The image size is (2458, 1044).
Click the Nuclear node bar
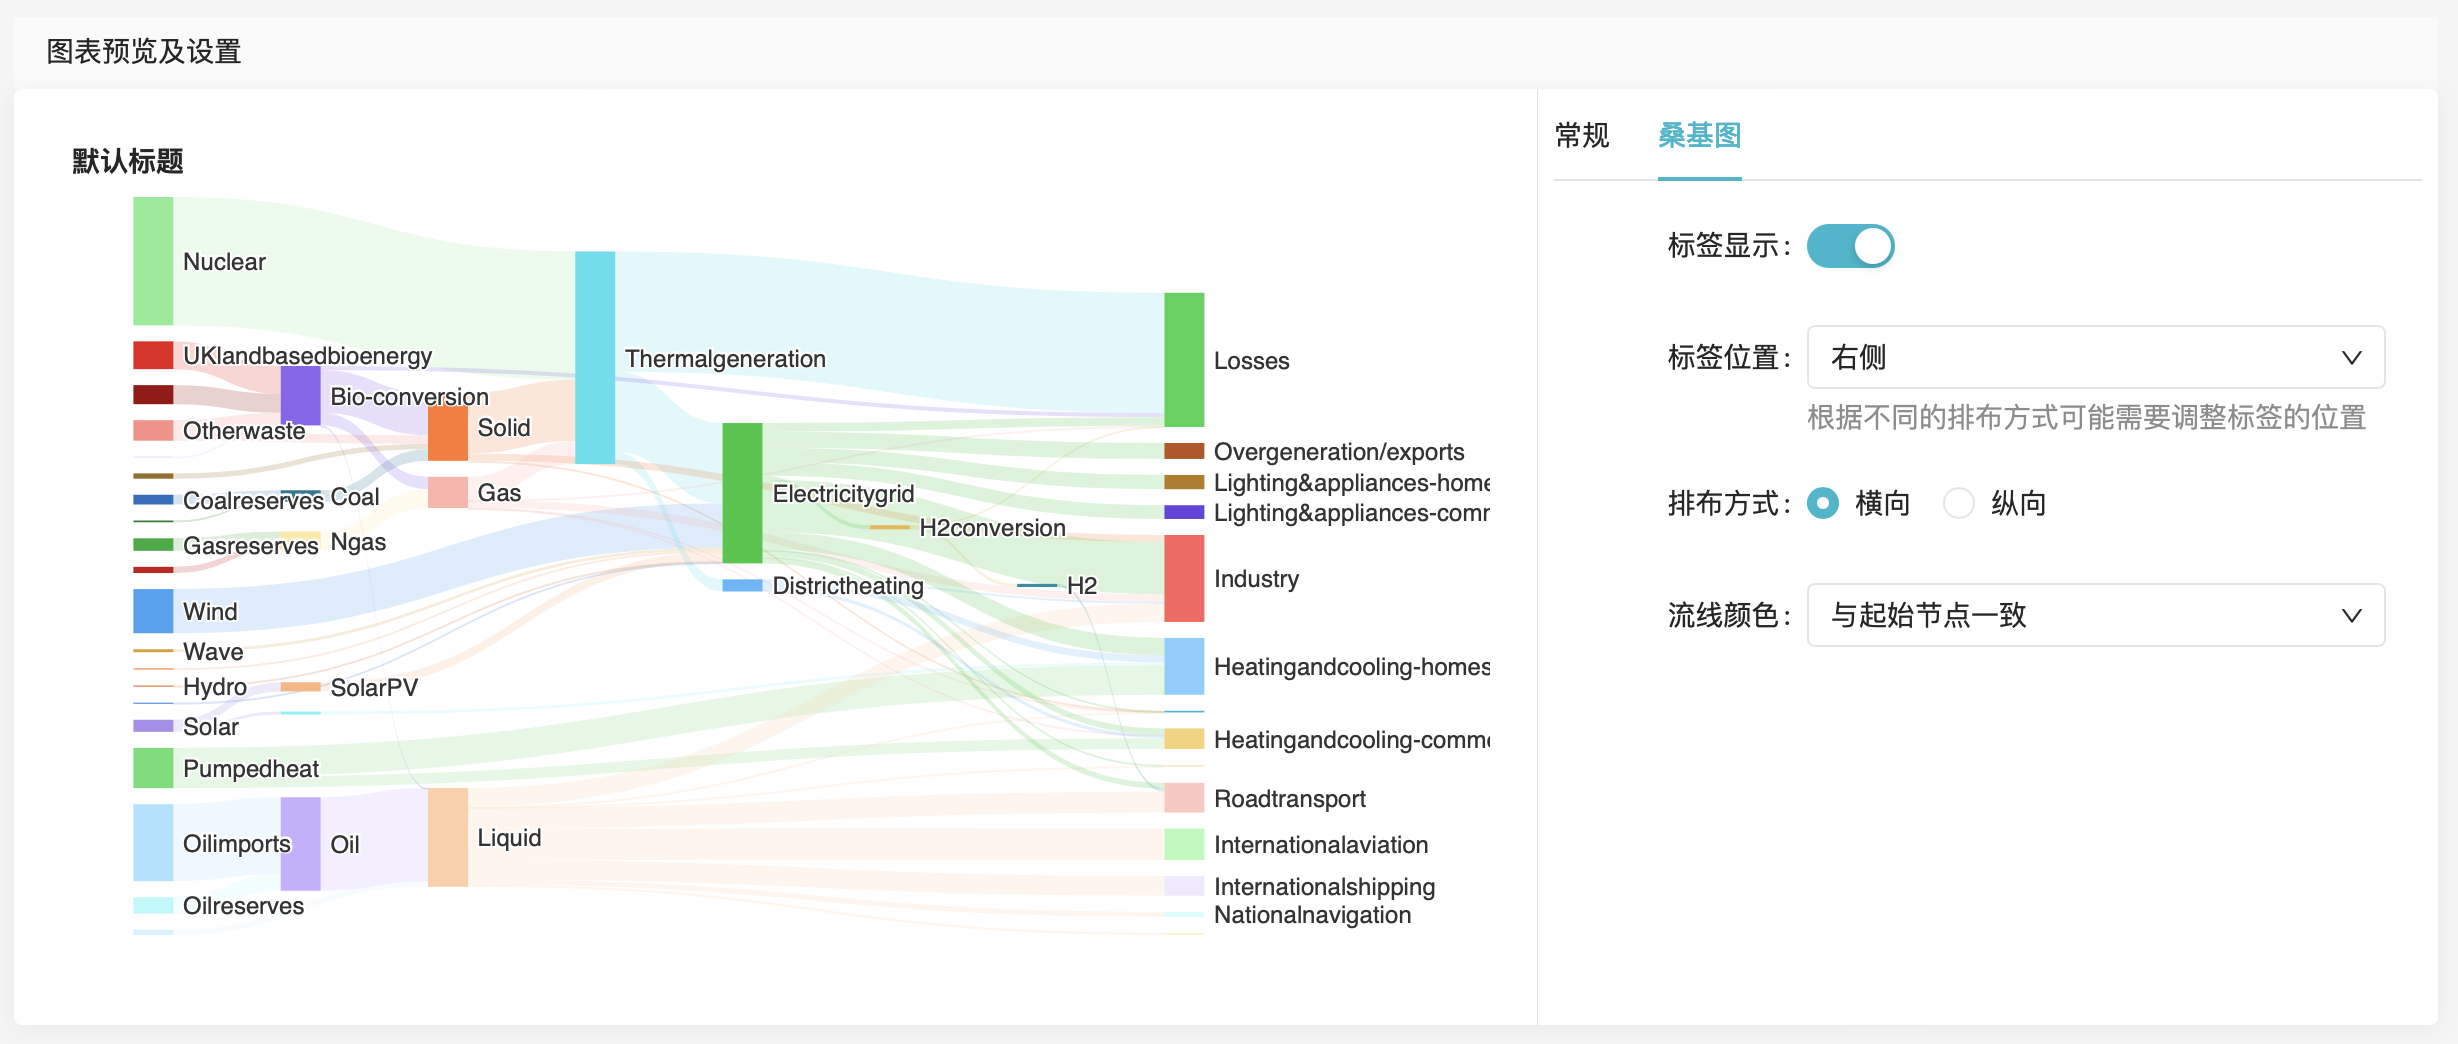(x=153, y=261)
